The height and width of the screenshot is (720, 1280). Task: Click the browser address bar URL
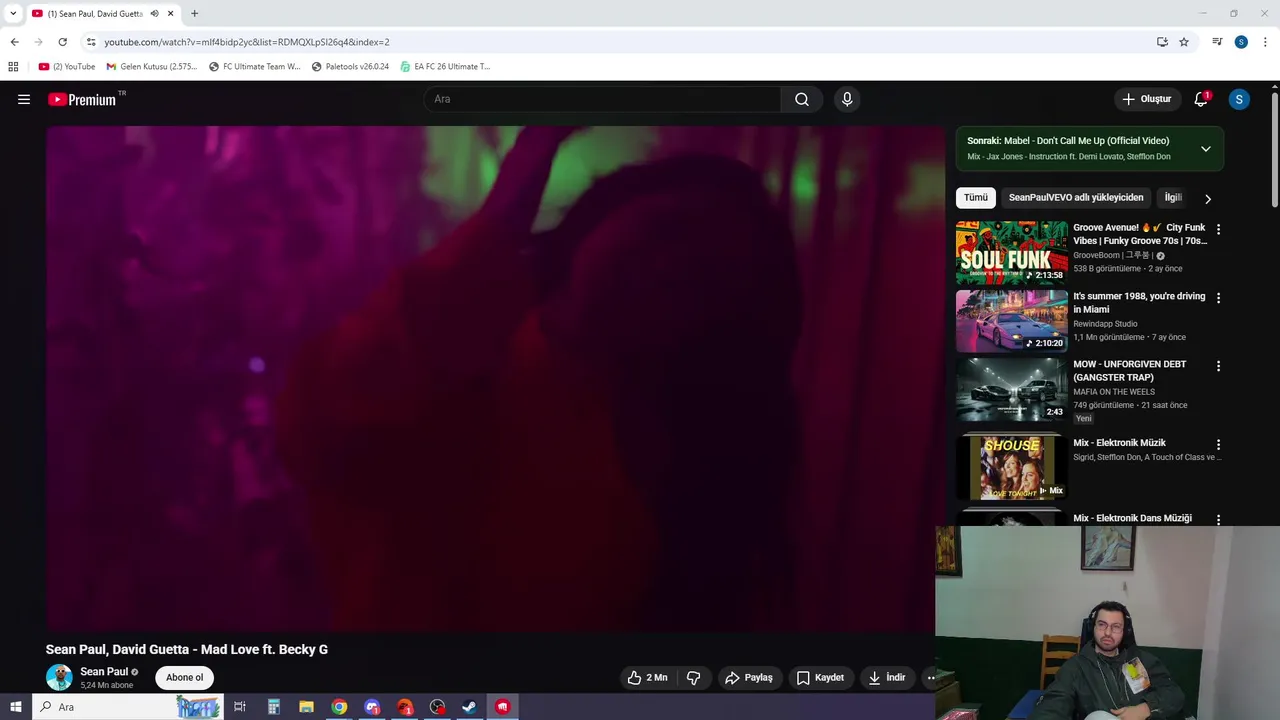pyautogui.click(x=247, y=42)
